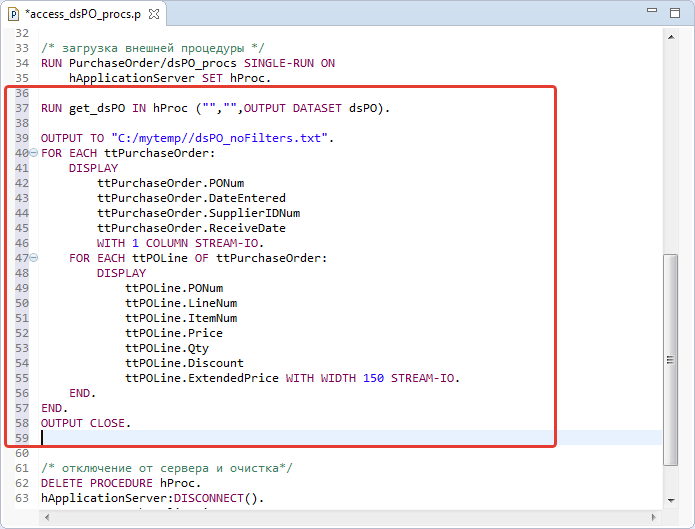
Task: Click "hApplicationServer:DISCONNECT()." statement
Action: click(x=152, y=498)
